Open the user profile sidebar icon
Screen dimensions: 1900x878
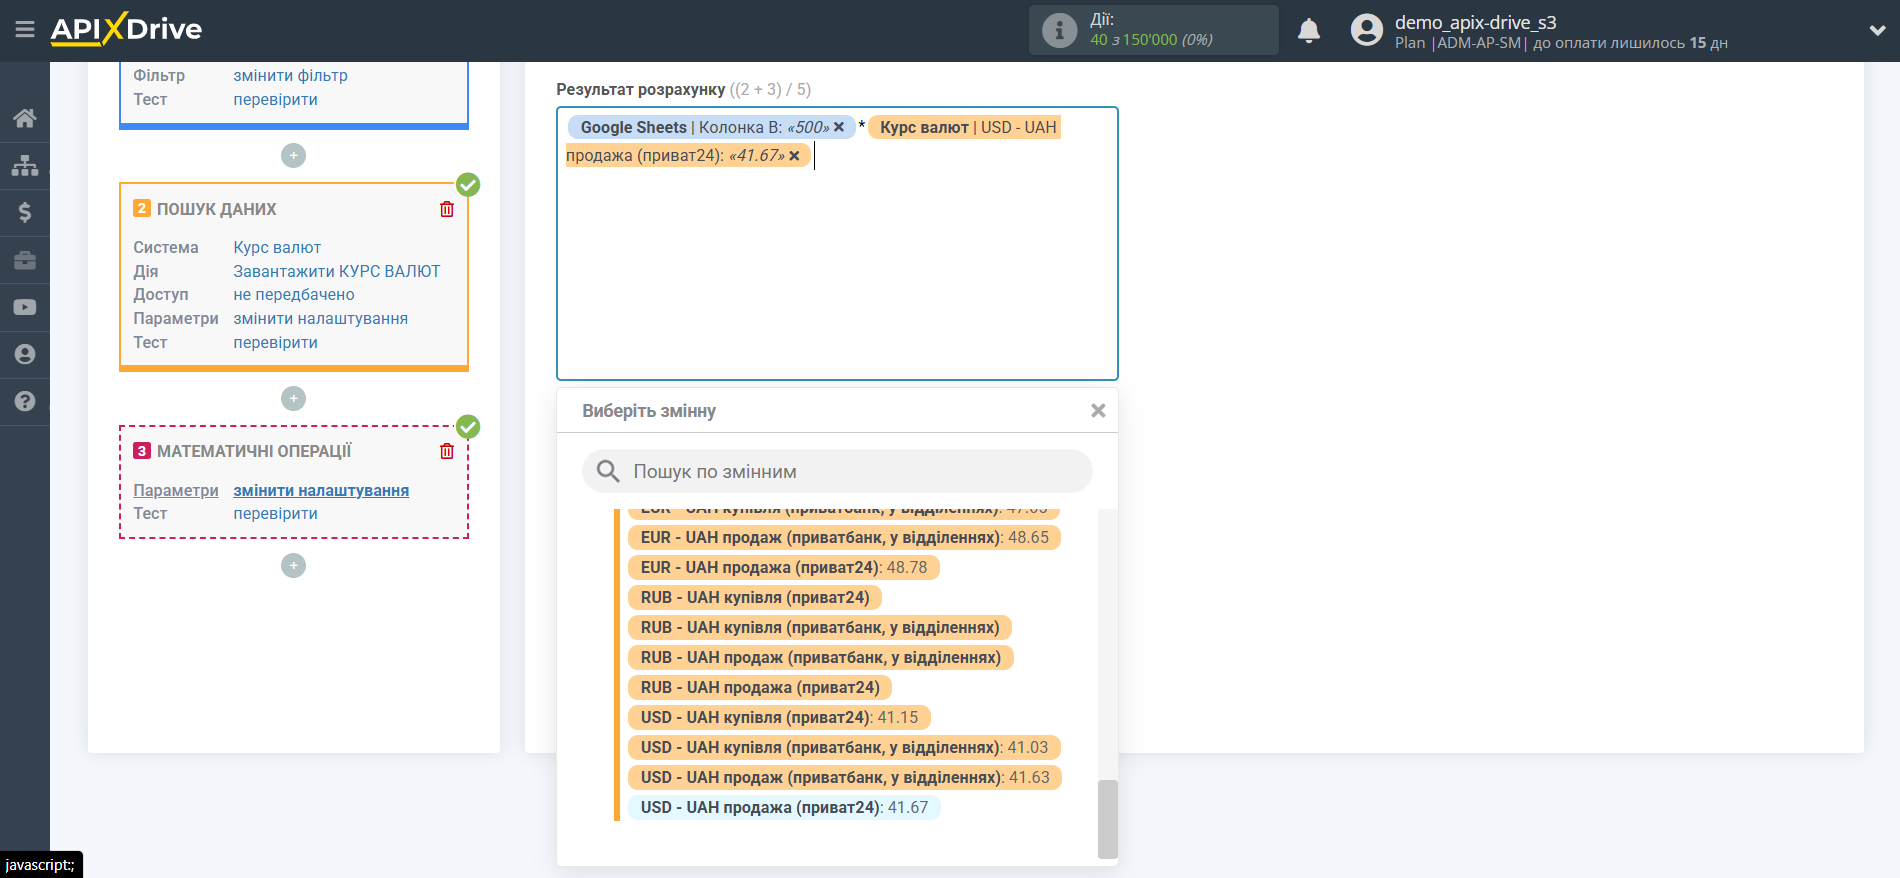pos(25,354)
